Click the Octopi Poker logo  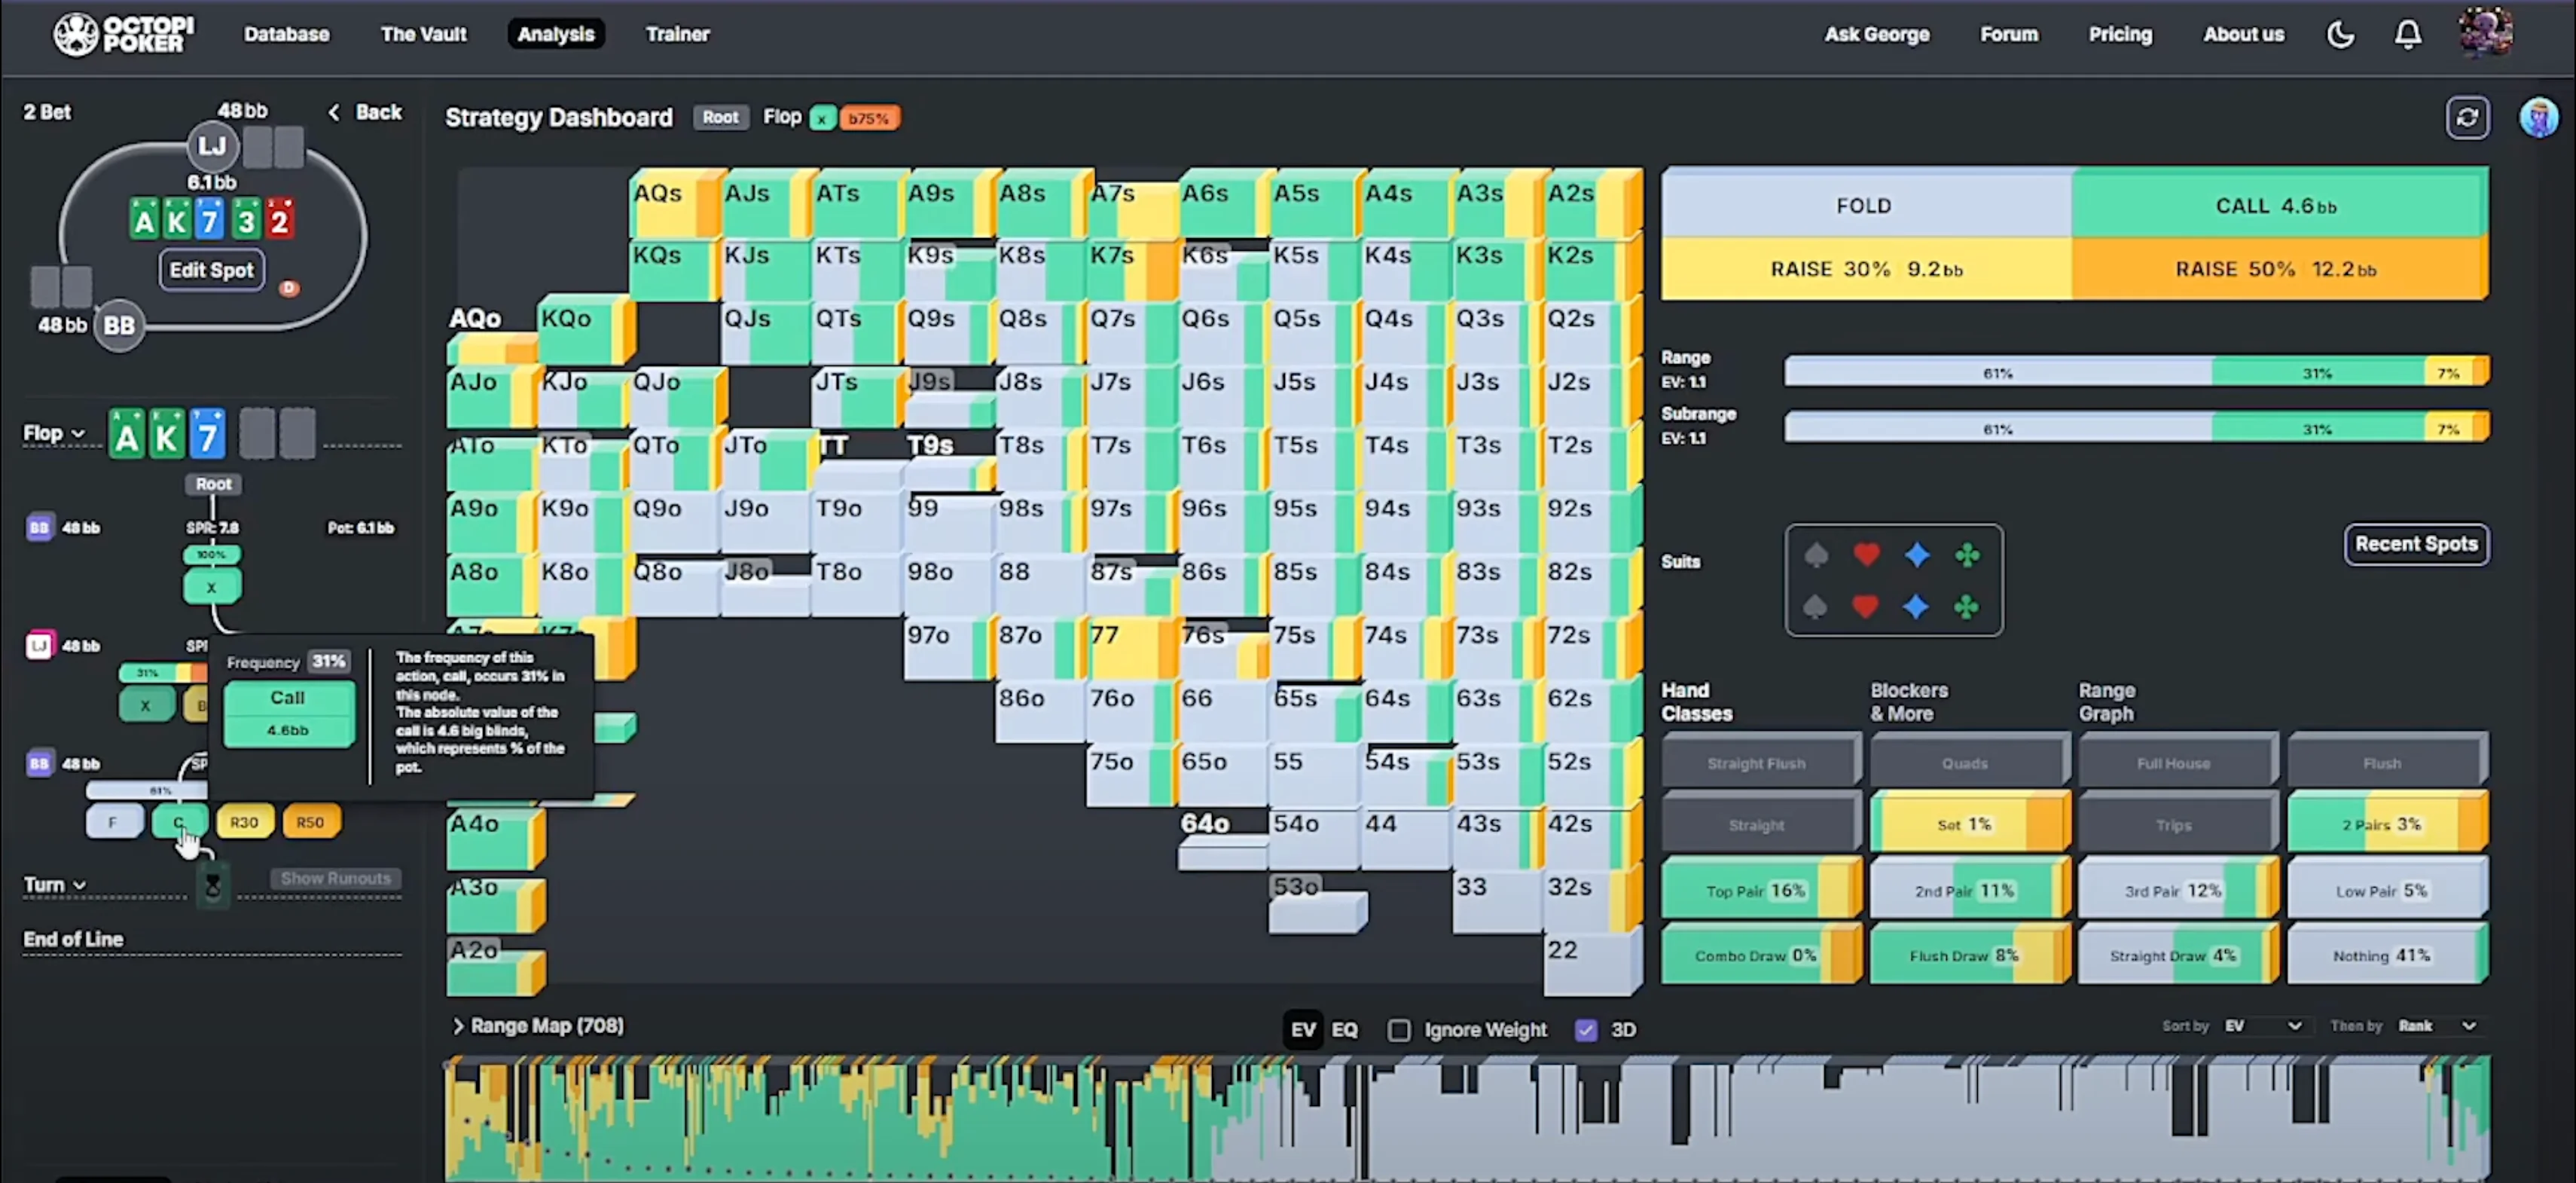124,34
